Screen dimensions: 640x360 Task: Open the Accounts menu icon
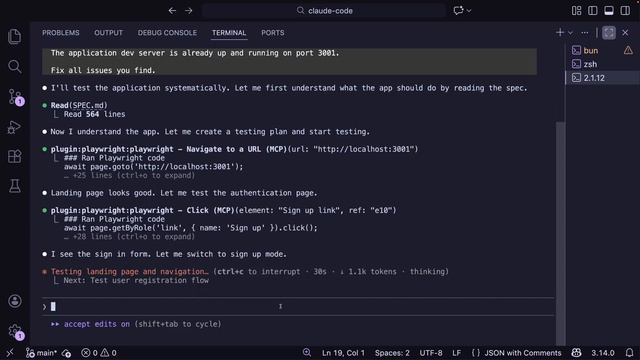point(15,301)
